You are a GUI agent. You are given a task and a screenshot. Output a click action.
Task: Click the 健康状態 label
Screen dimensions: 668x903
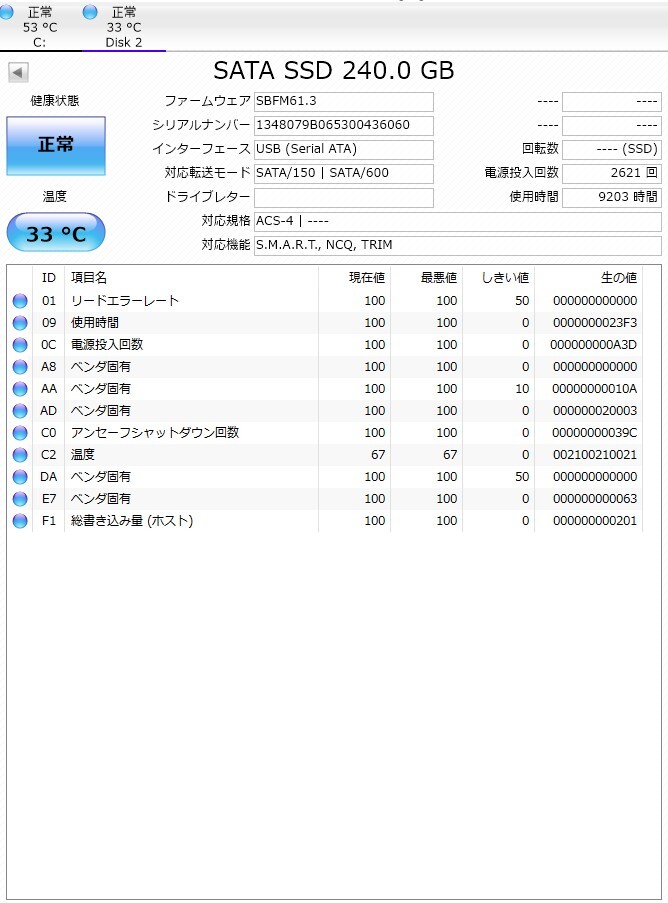click(55, 101)
